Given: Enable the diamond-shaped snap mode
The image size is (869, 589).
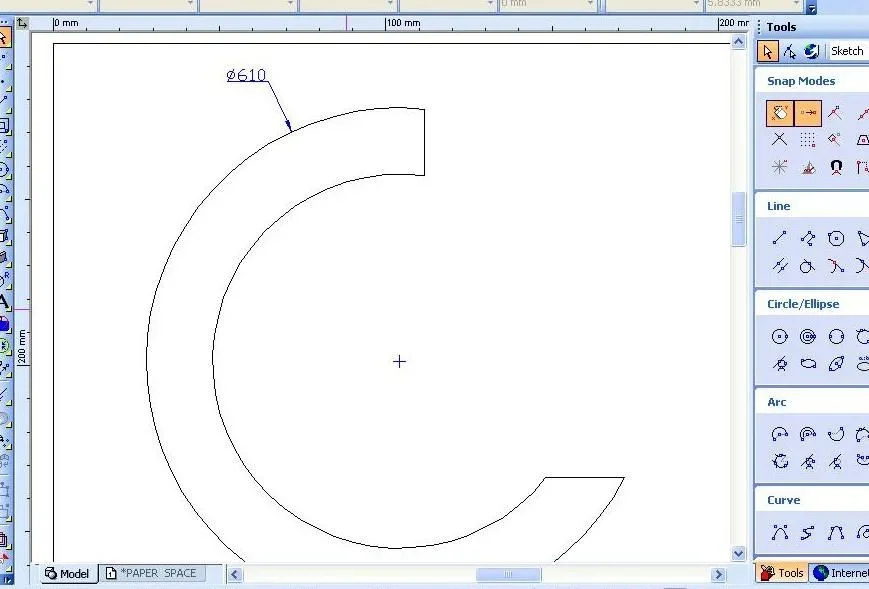Looking at the screenshot, I should pyautogui.click(x=835, y=140).
